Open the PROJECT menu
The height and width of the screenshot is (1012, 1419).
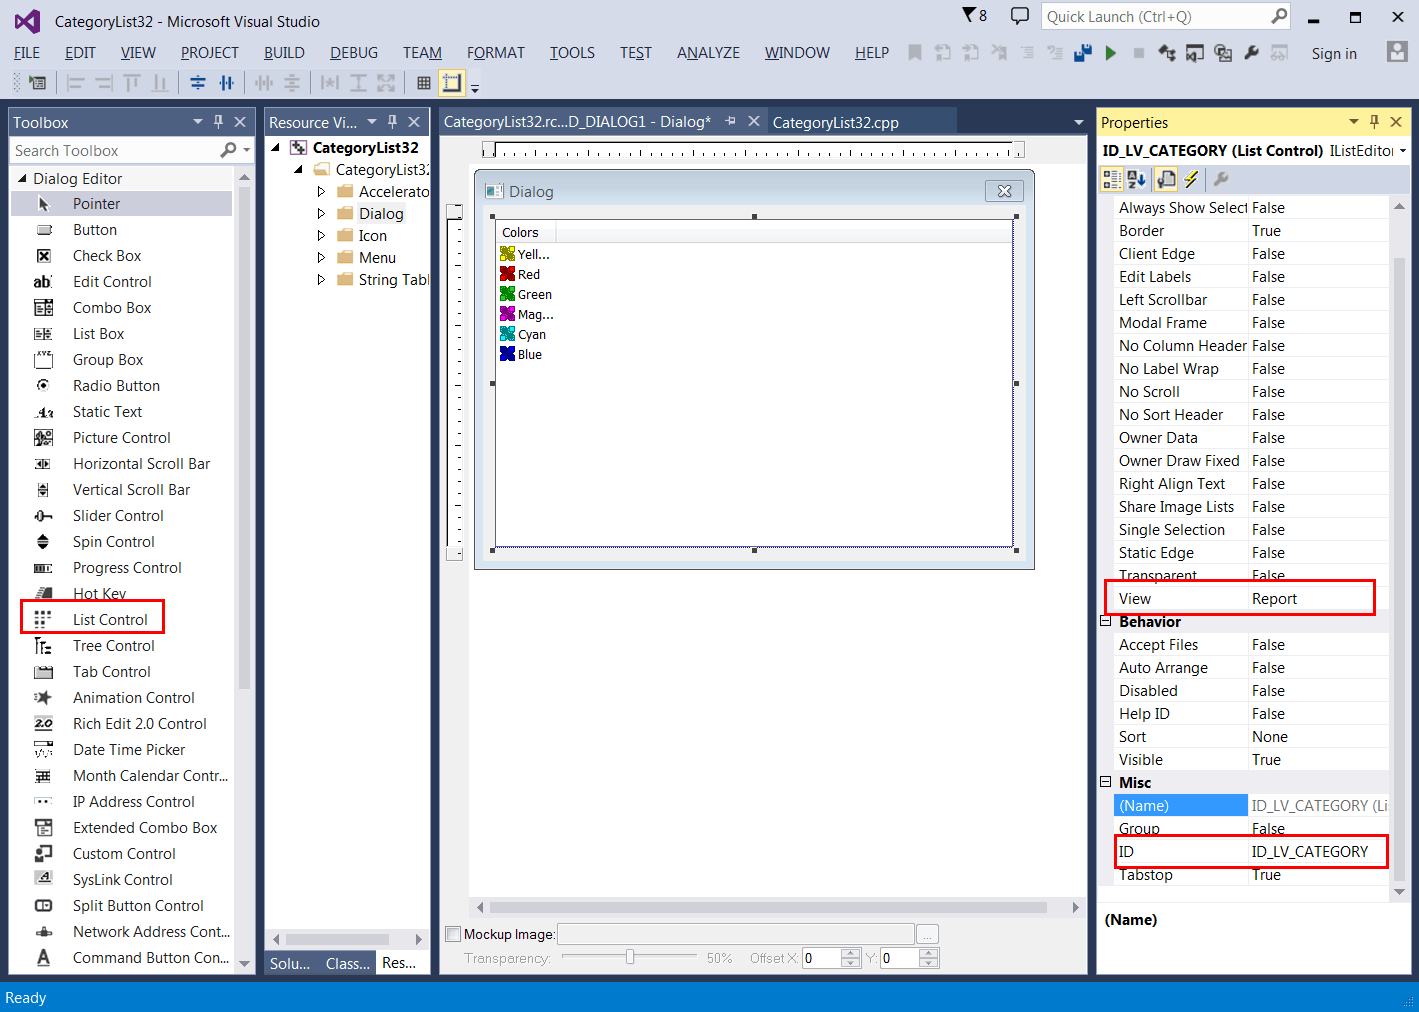click(x=210, y=53)
